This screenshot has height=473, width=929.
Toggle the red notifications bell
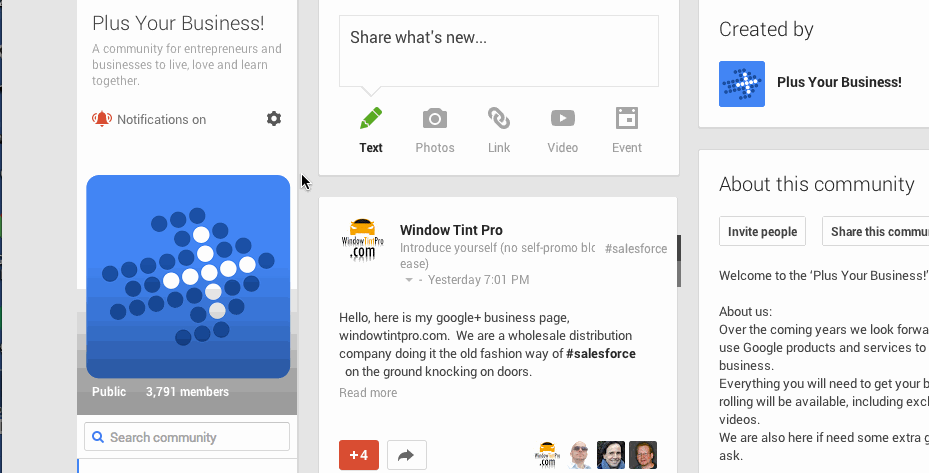point(102,119)
